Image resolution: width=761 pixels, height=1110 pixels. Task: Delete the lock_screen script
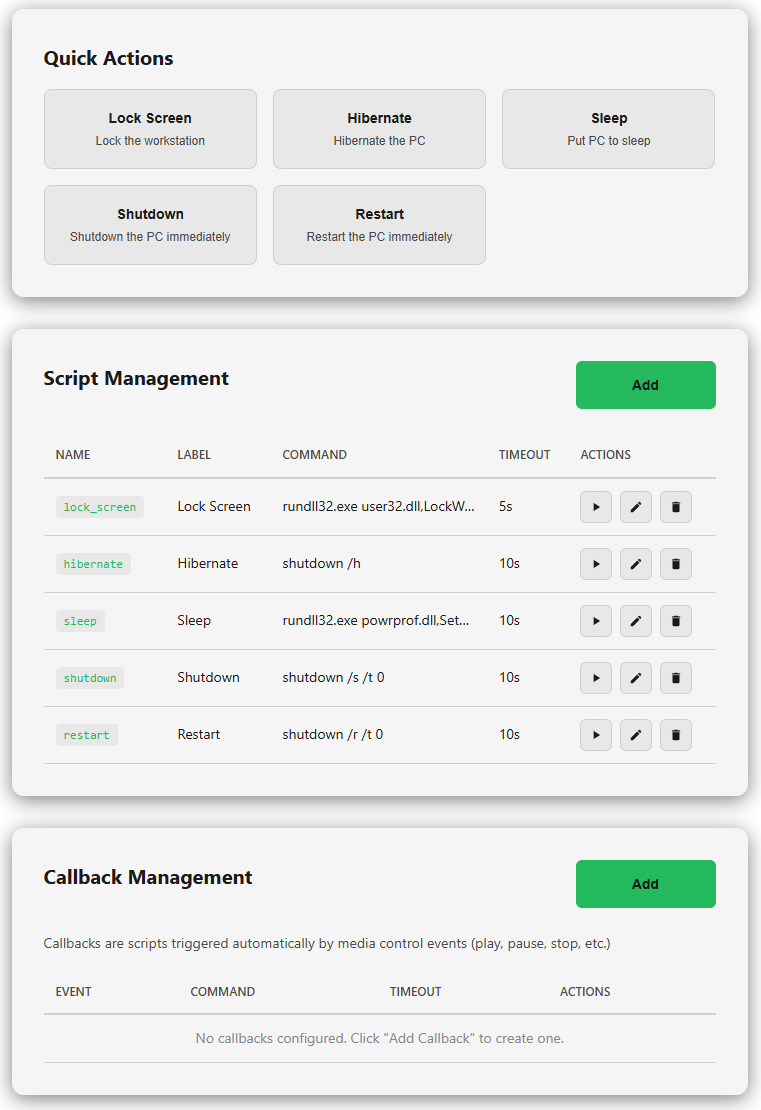675,507
